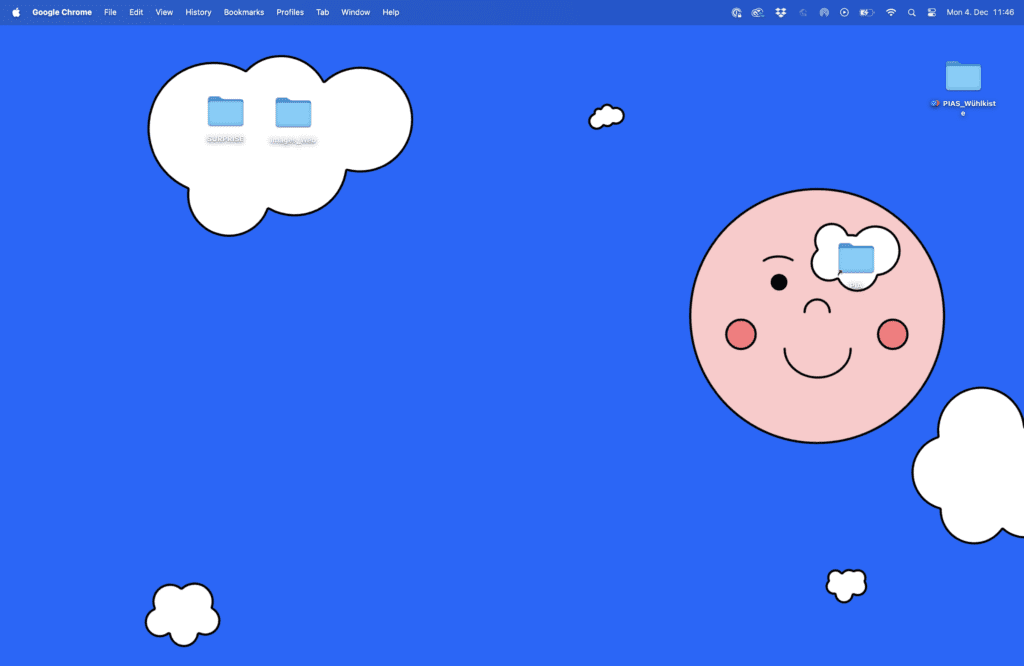Open the File menu
The image size is (1024, 666).
point(110,12)
